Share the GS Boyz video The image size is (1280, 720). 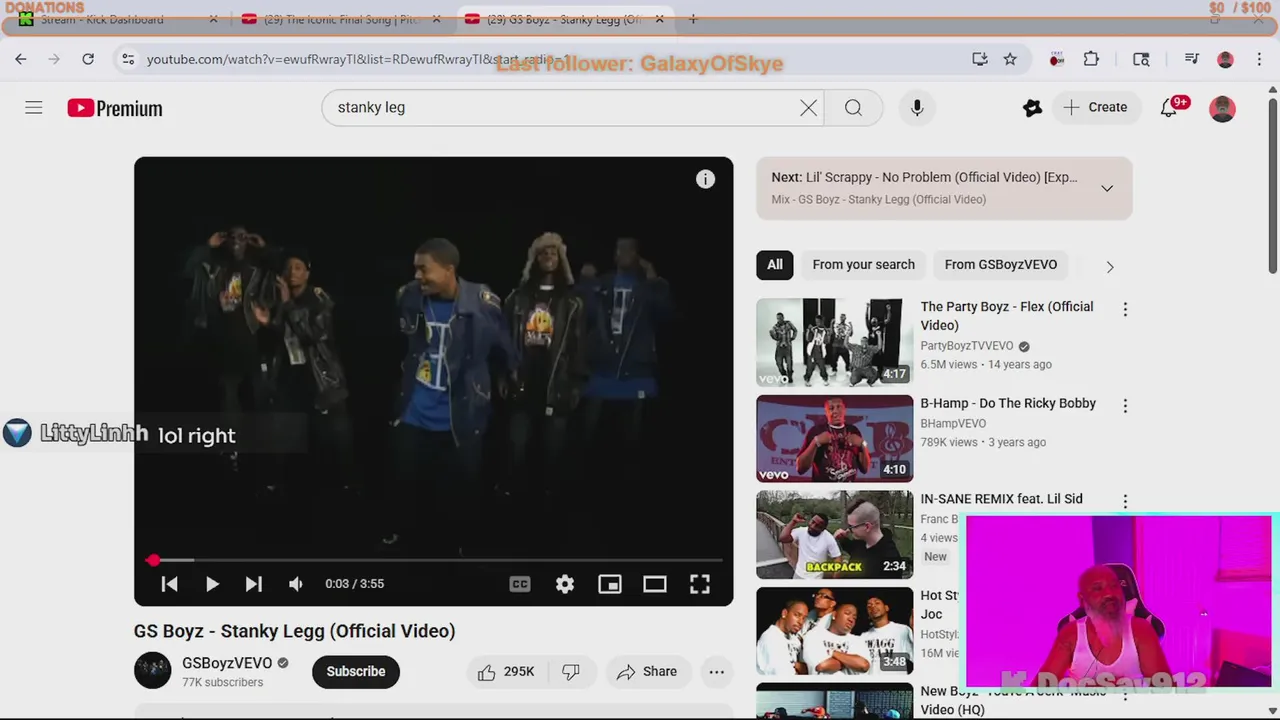(647, 672)
